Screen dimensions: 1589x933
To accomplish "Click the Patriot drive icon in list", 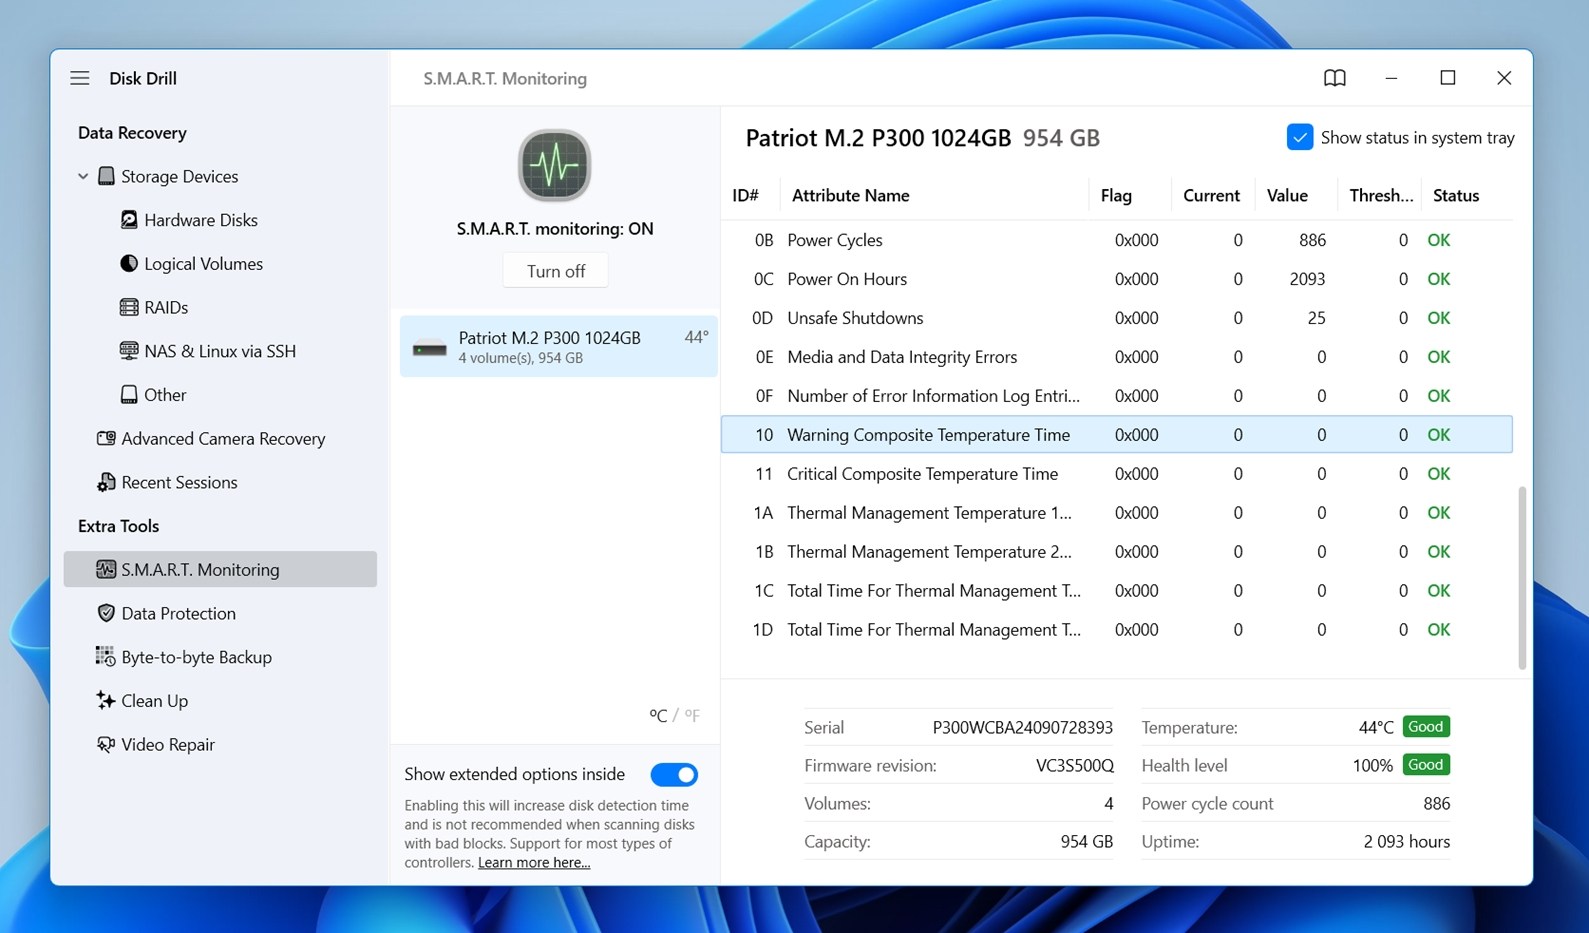I will point(430,349).
